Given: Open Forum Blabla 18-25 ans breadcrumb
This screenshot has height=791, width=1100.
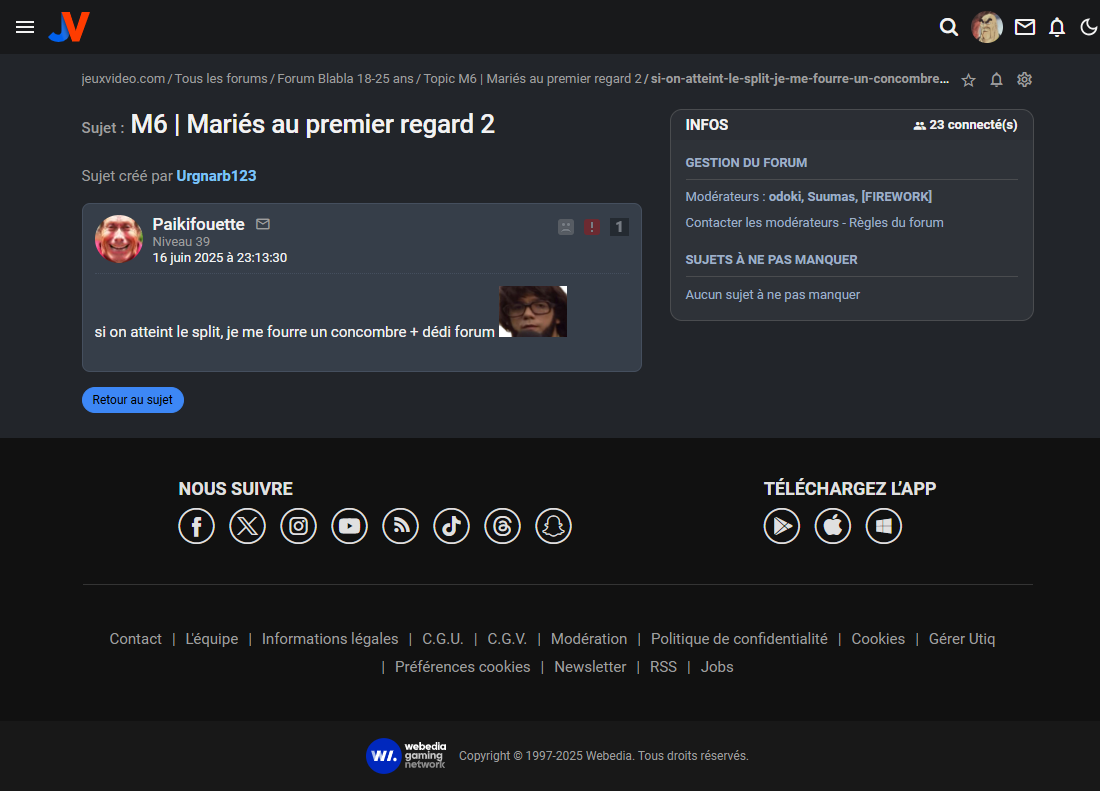Looking at the screenshot, I should click(x=345, y=79).
